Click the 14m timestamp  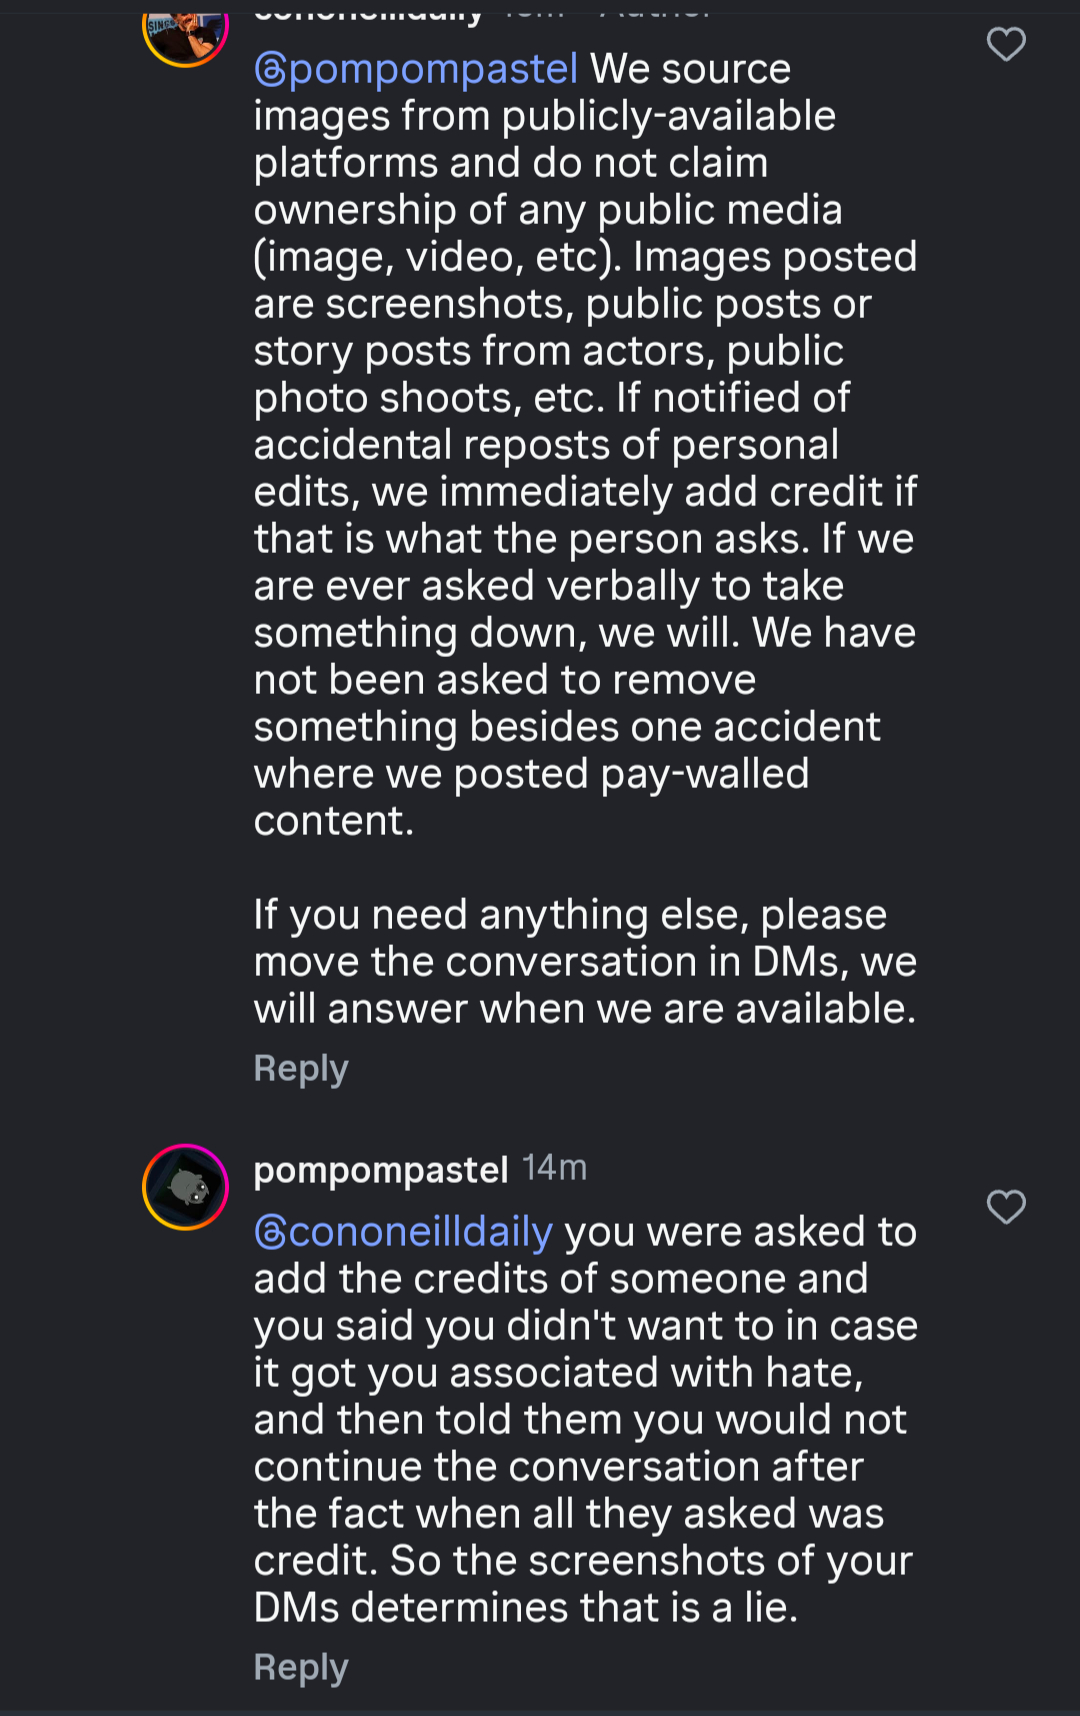[555, 1168]
